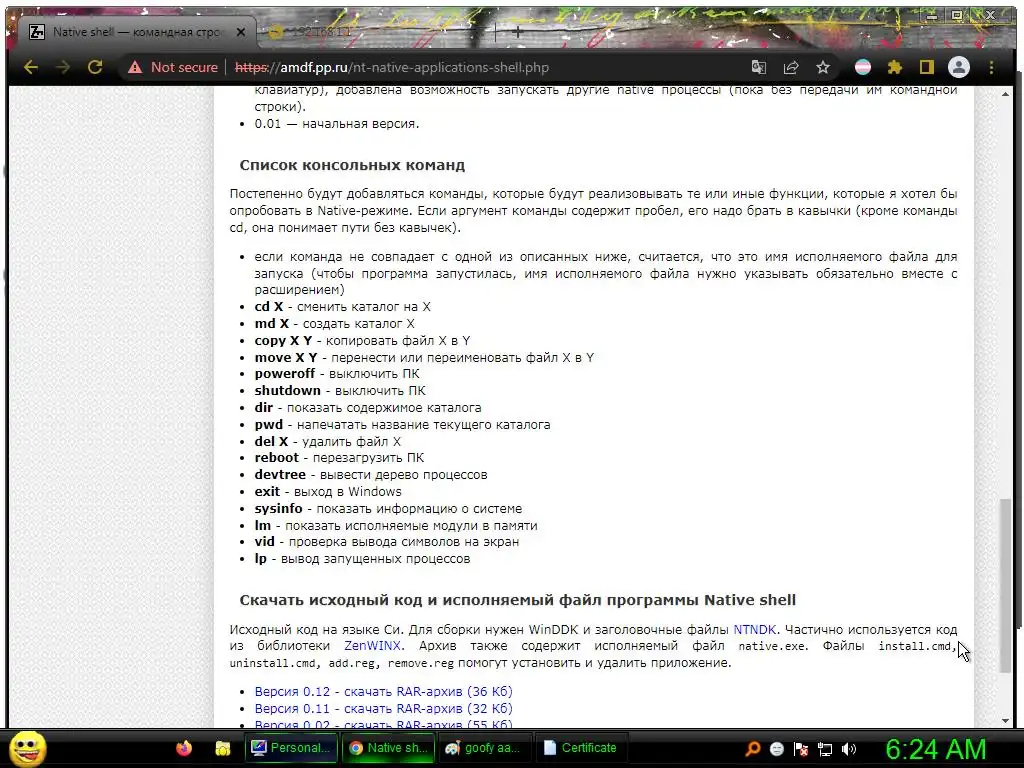Click the 'reboot' command entry
The image size is (1024, 768).
tap(339, 458)
